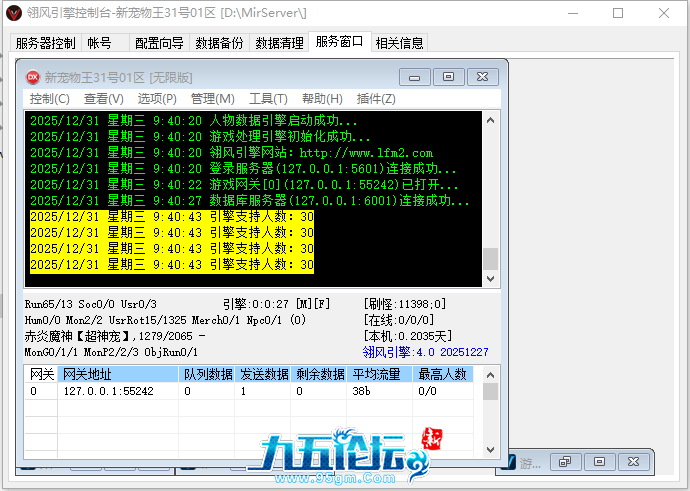
Task: Open the 管理(M) menu
Action: [x=212, y=99]
